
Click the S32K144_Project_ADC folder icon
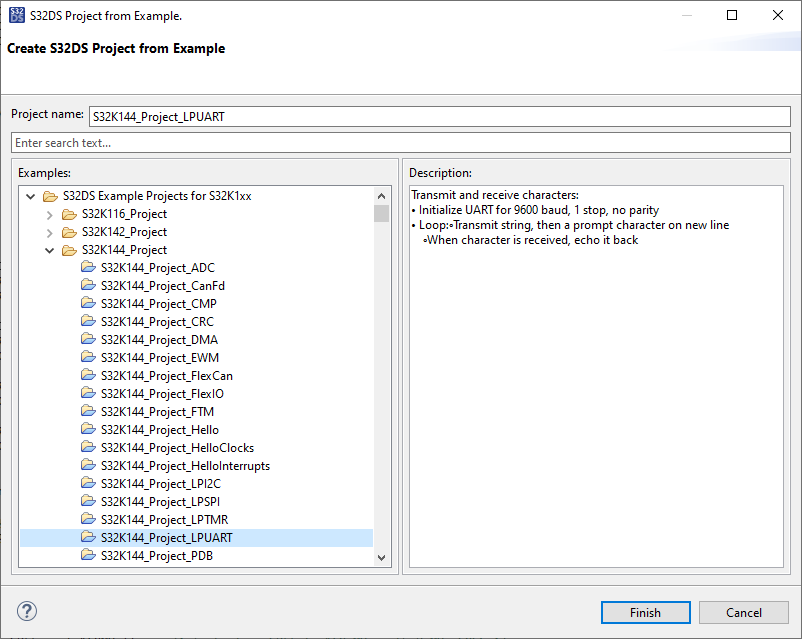click(x=88, y=268)
